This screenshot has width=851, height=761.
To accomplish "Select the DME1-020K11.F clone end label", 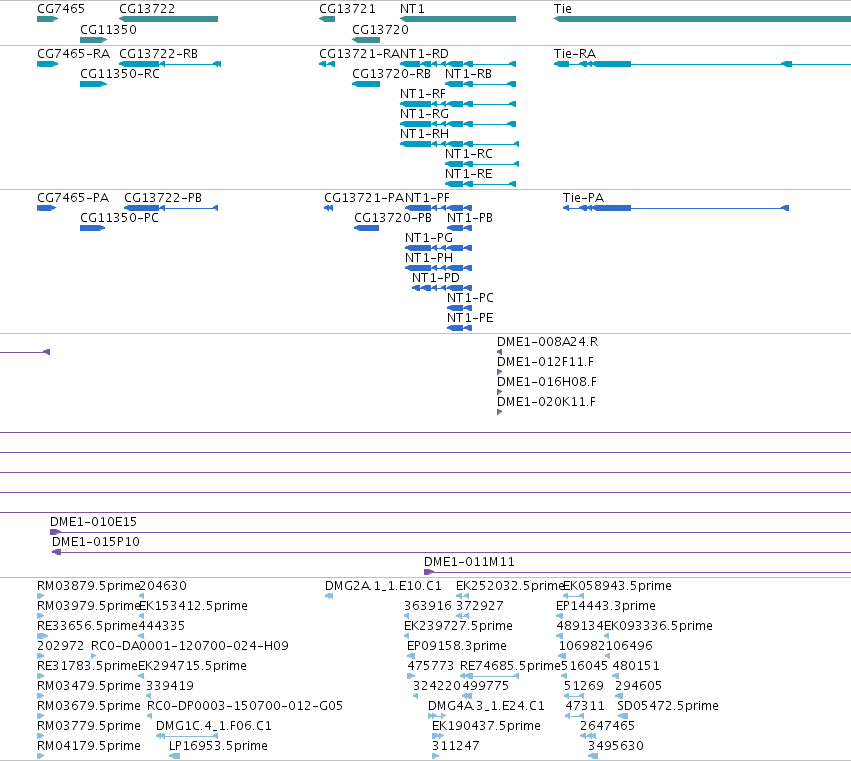I will coord(547,402).
